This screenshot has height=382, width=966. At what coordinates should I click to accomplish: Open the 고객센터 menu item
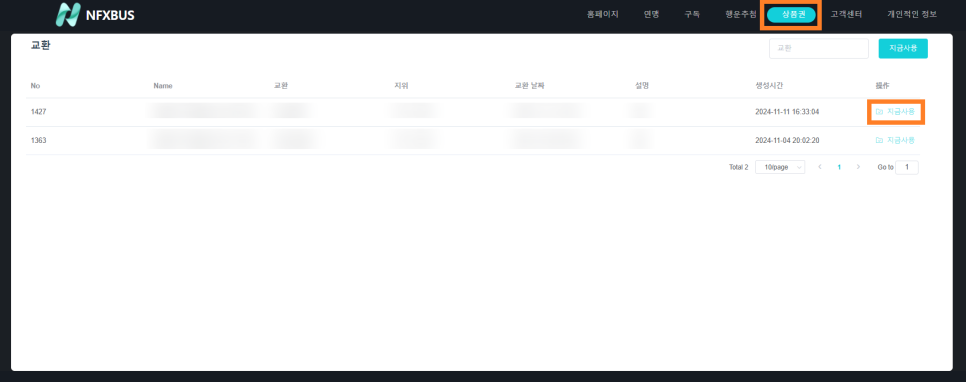(846, 15)
